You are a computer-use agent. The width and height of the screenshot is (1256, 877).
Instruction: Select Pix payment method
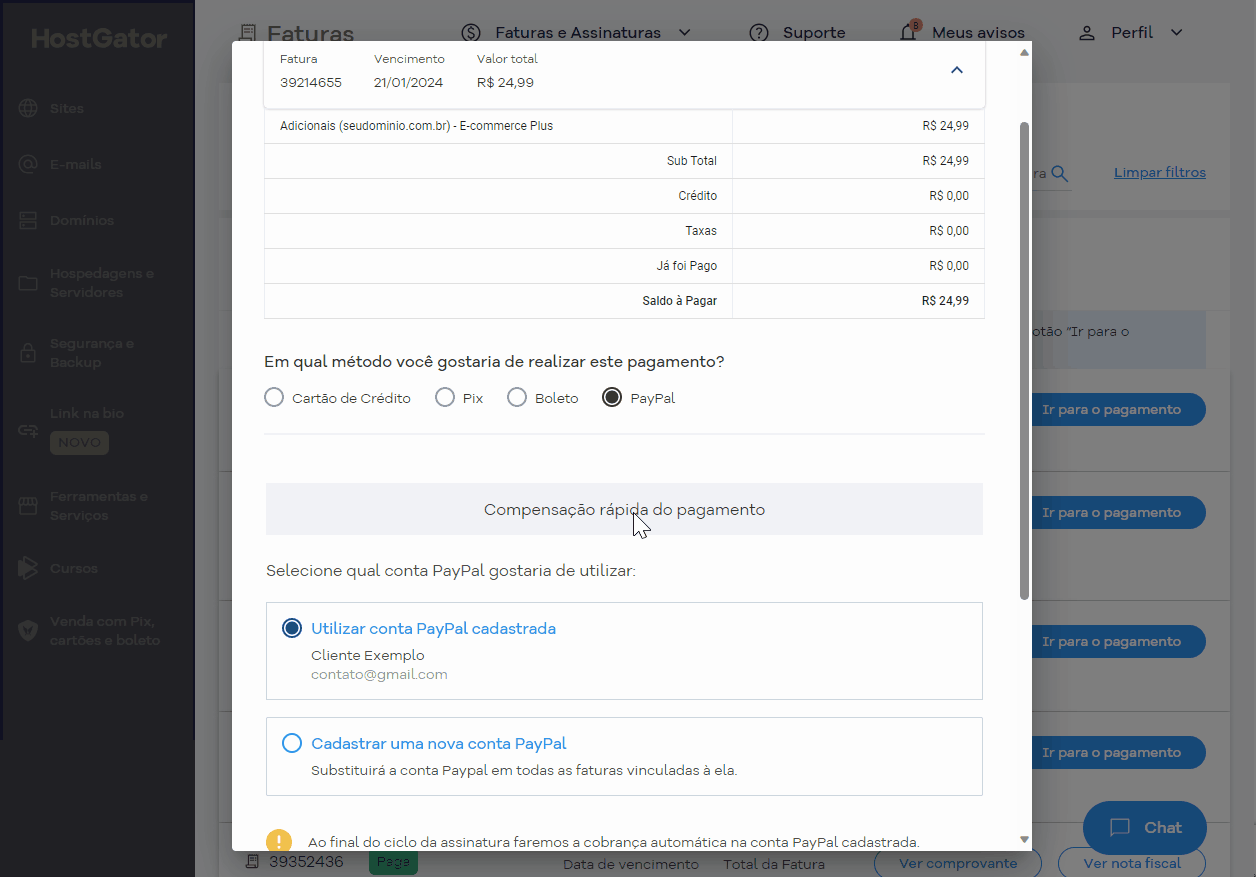coord(445,398)
